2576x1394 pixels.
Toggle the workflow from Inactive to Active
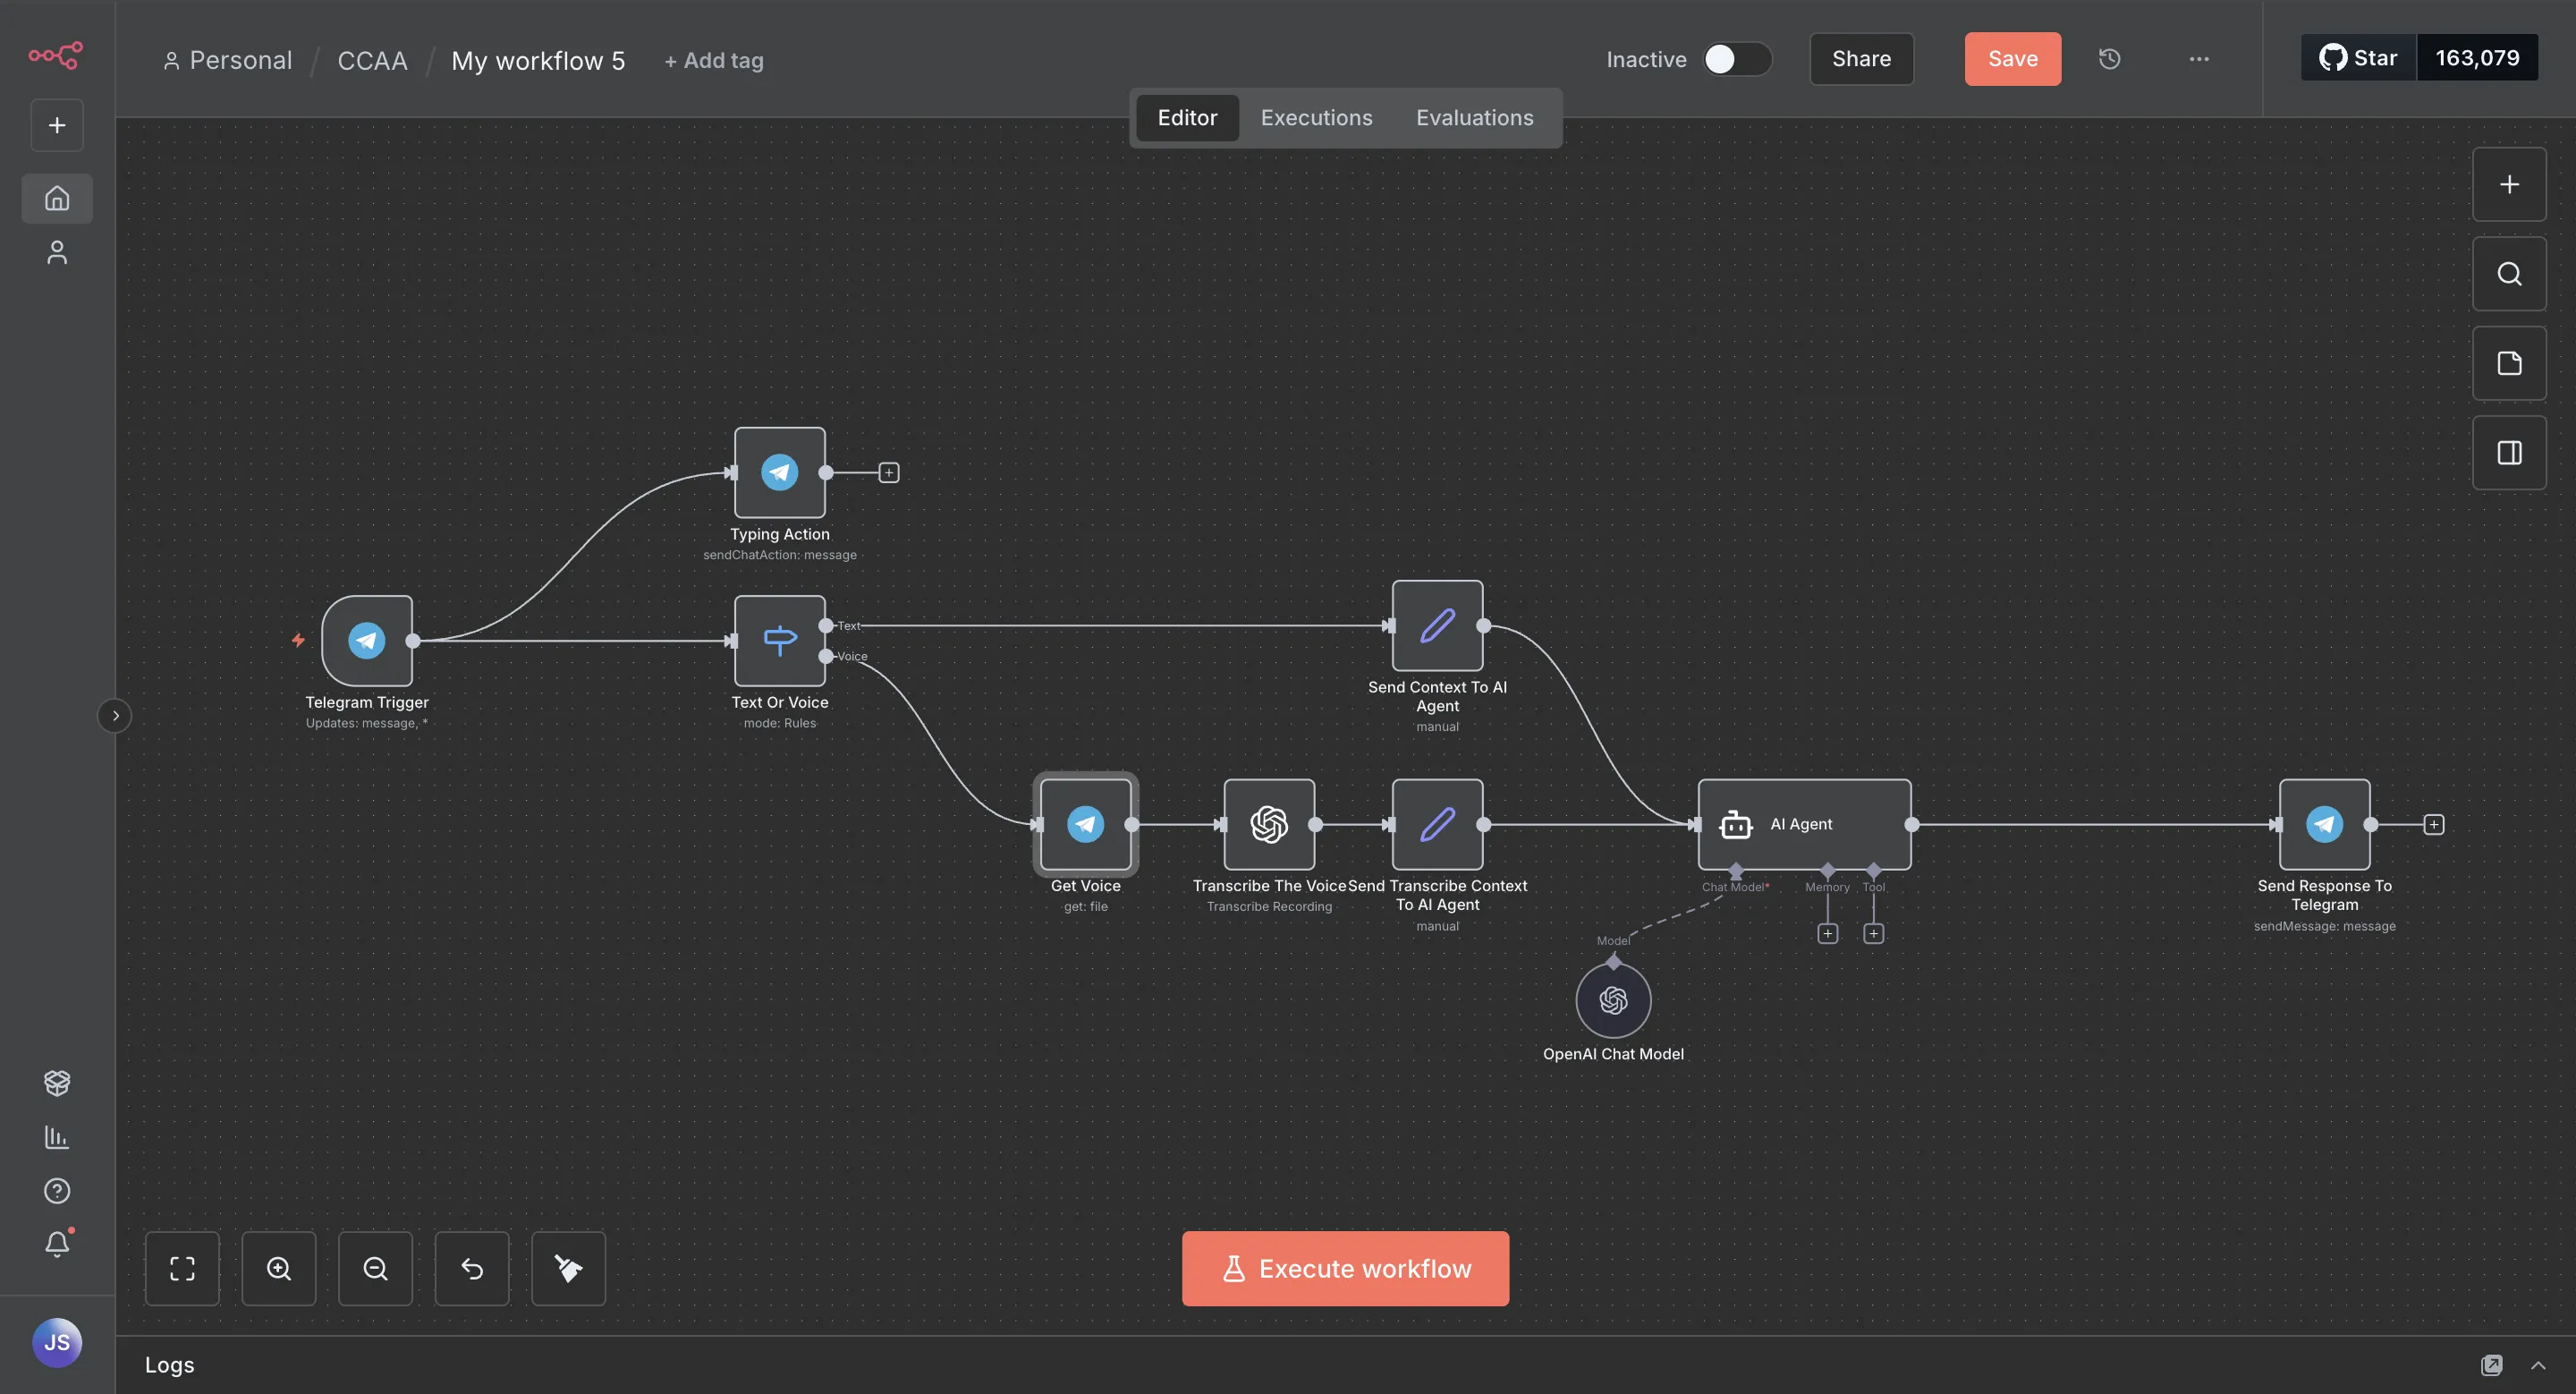(x=1738, y=59)
